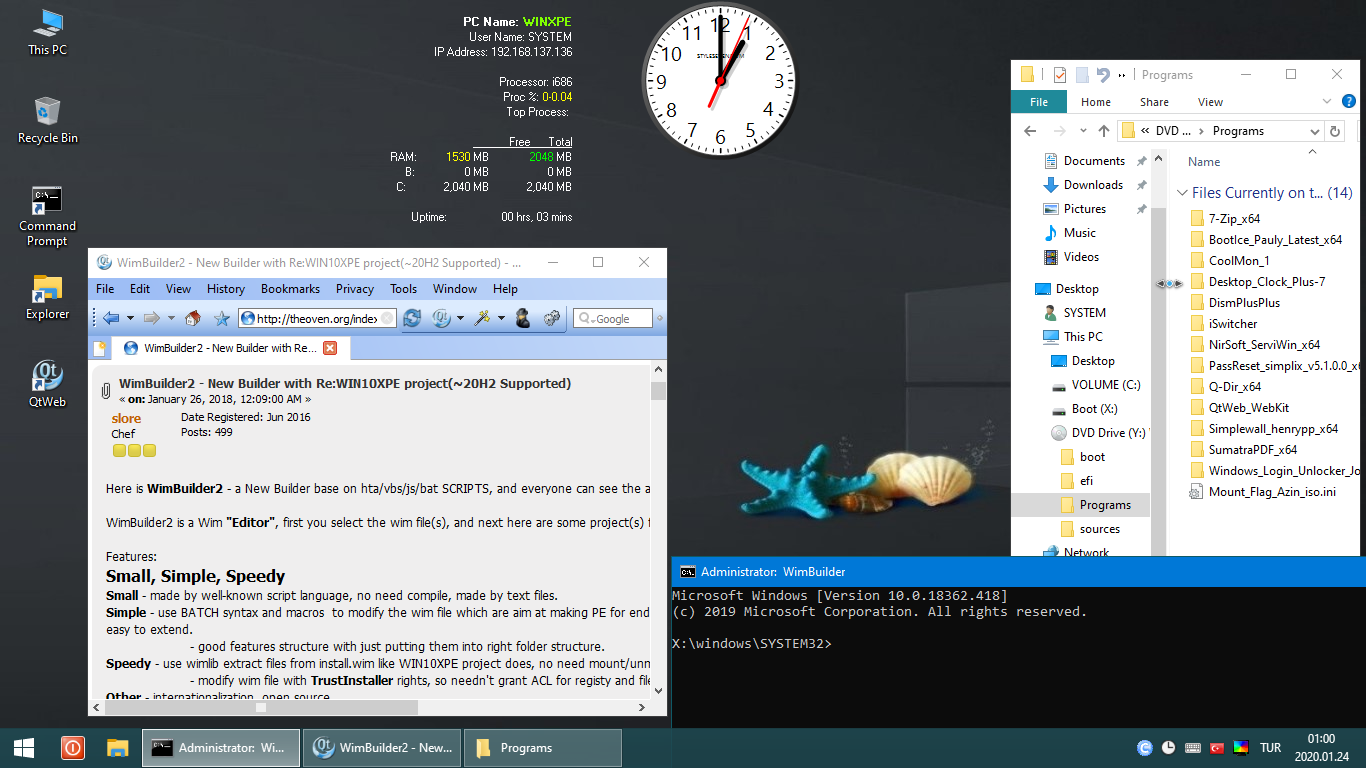Close the WimBuilder2 browser tab
Image resolution: width=1366 pixels, height=768 pixels.
pos(330,348)
